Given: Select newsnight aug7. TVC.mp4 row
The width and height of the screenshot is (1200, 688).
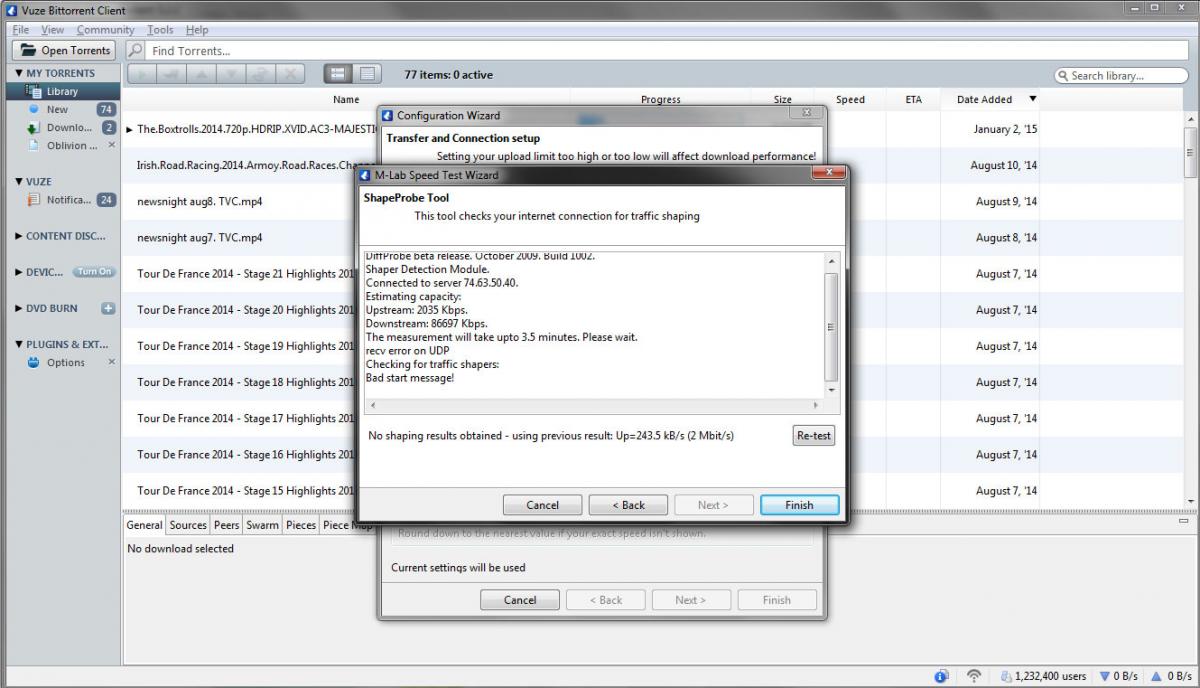Looking at the screenshot, I should click(654, 237).
